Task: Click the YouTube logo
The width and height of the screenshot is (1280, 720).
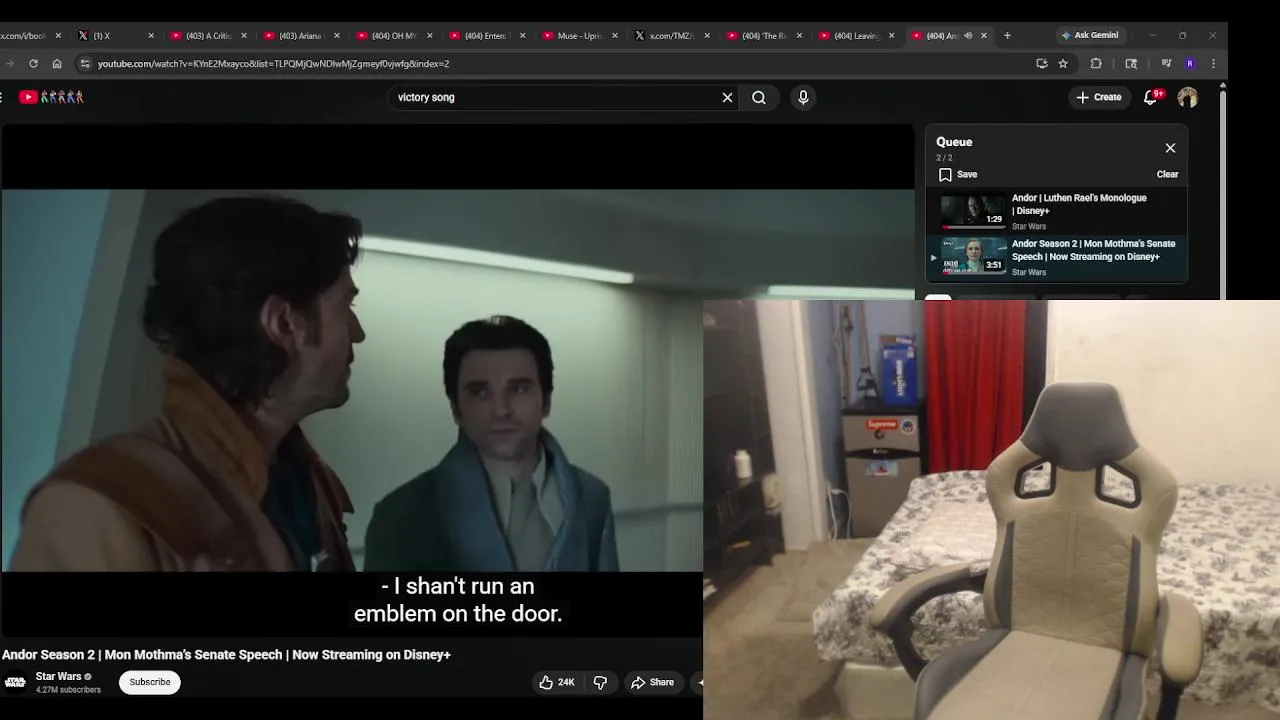Action: (x=51, y=97)
